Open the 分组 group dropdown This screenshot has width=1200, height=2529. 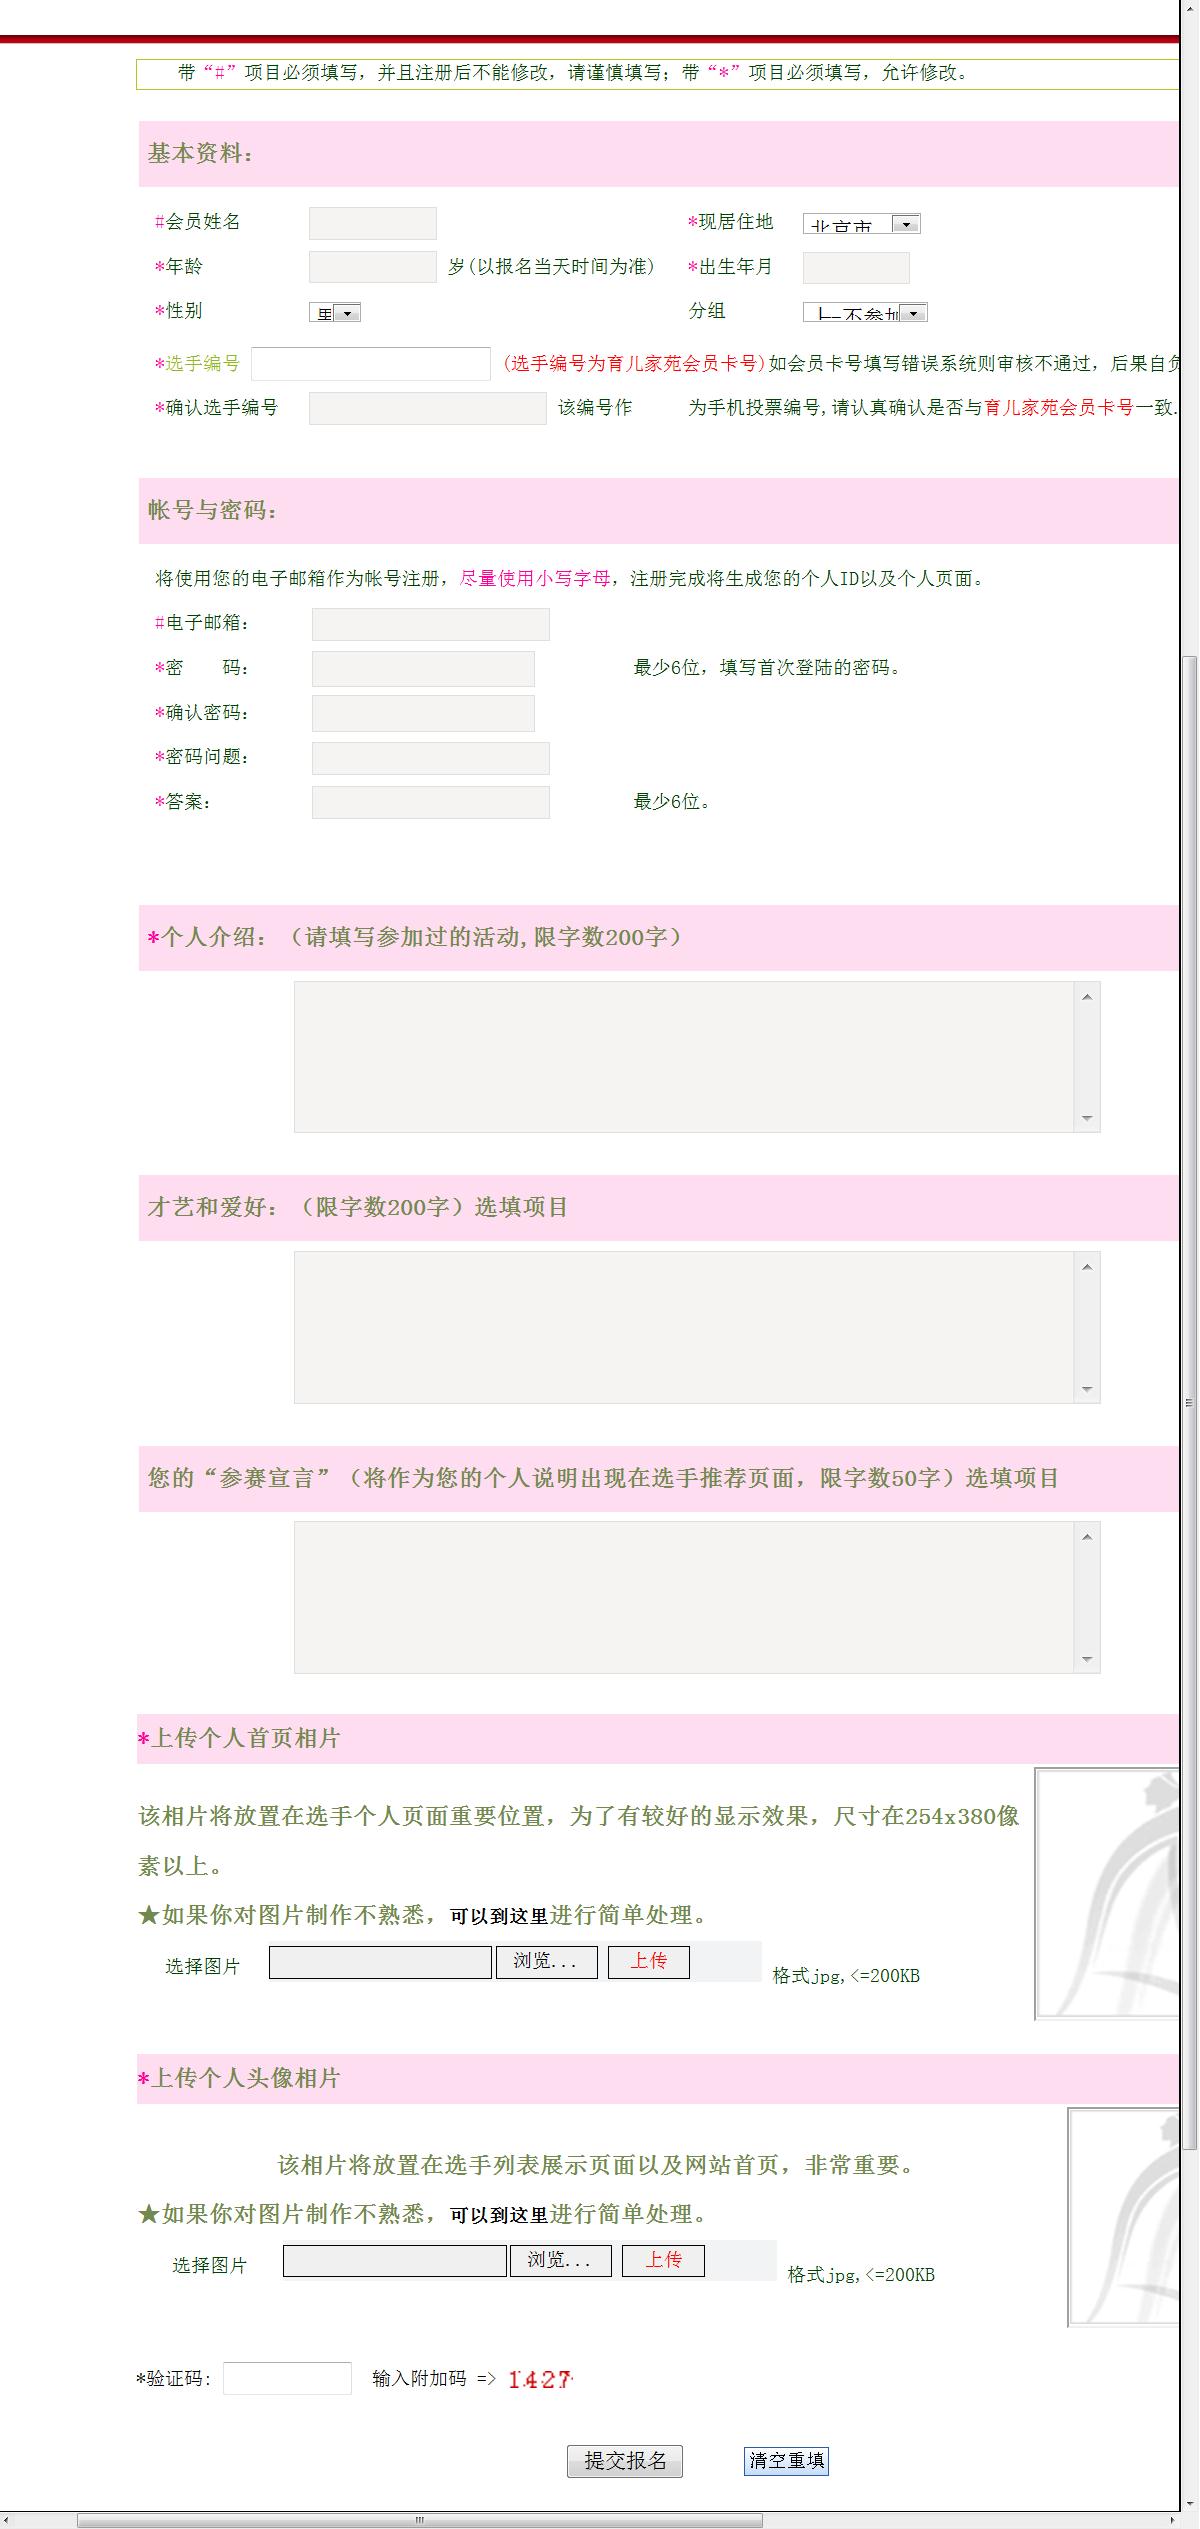[865, 313]
